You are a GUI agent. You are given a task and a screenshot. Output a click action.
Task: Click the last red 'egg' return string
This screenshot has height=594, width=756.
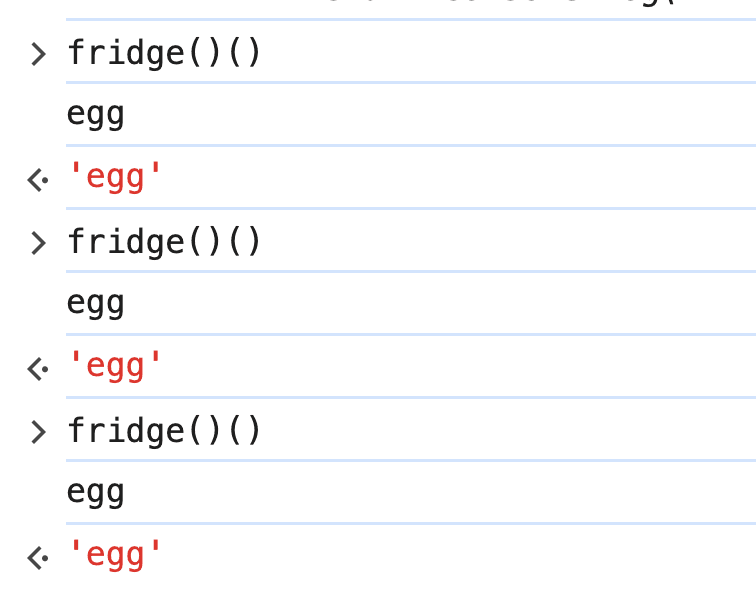click(x=114, y=555)
